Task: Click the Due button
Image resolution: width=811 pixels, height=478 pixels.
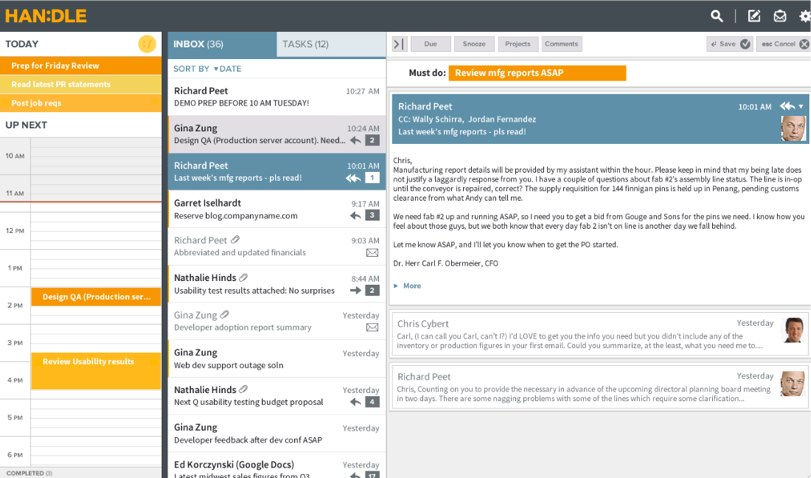Action: pyautogui.click(x=430, y=44)
